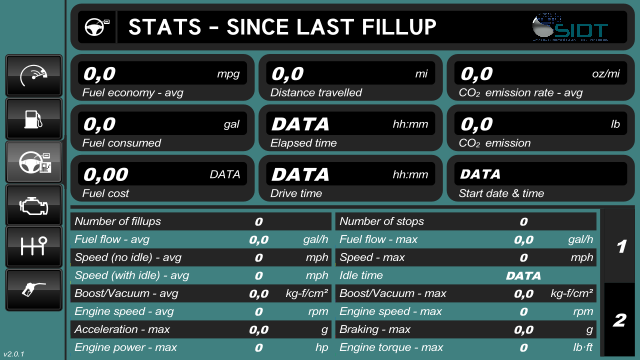This screenshot has width=640, height=360.
Task: Switch to stats page 2 tab
Action: tap(620, 320)
